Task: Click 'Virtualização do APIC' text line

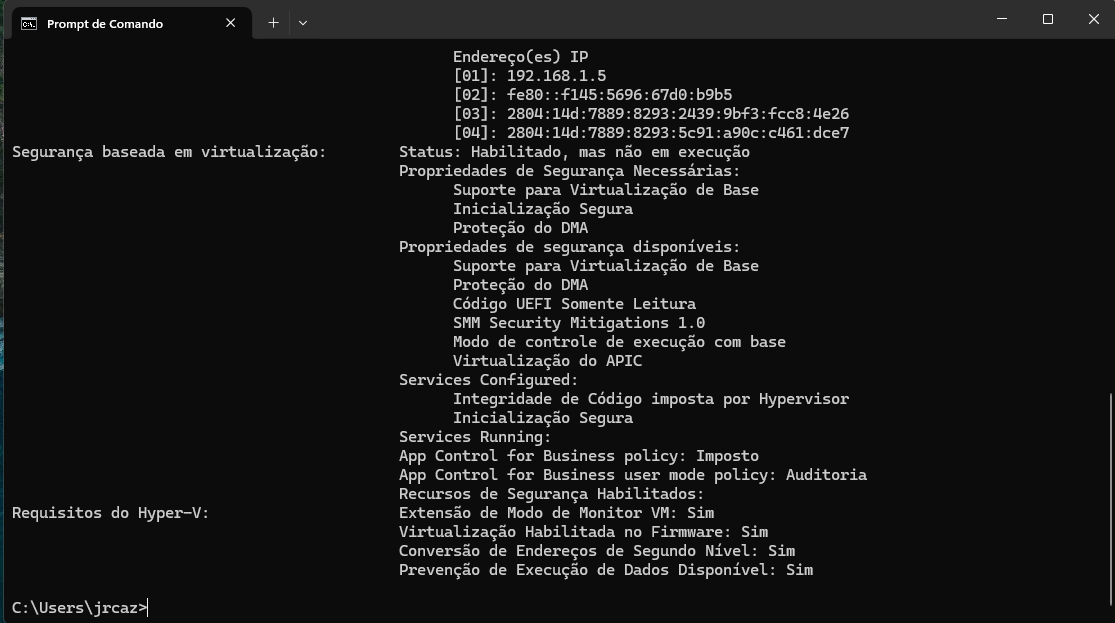Action: click(548, 361)
